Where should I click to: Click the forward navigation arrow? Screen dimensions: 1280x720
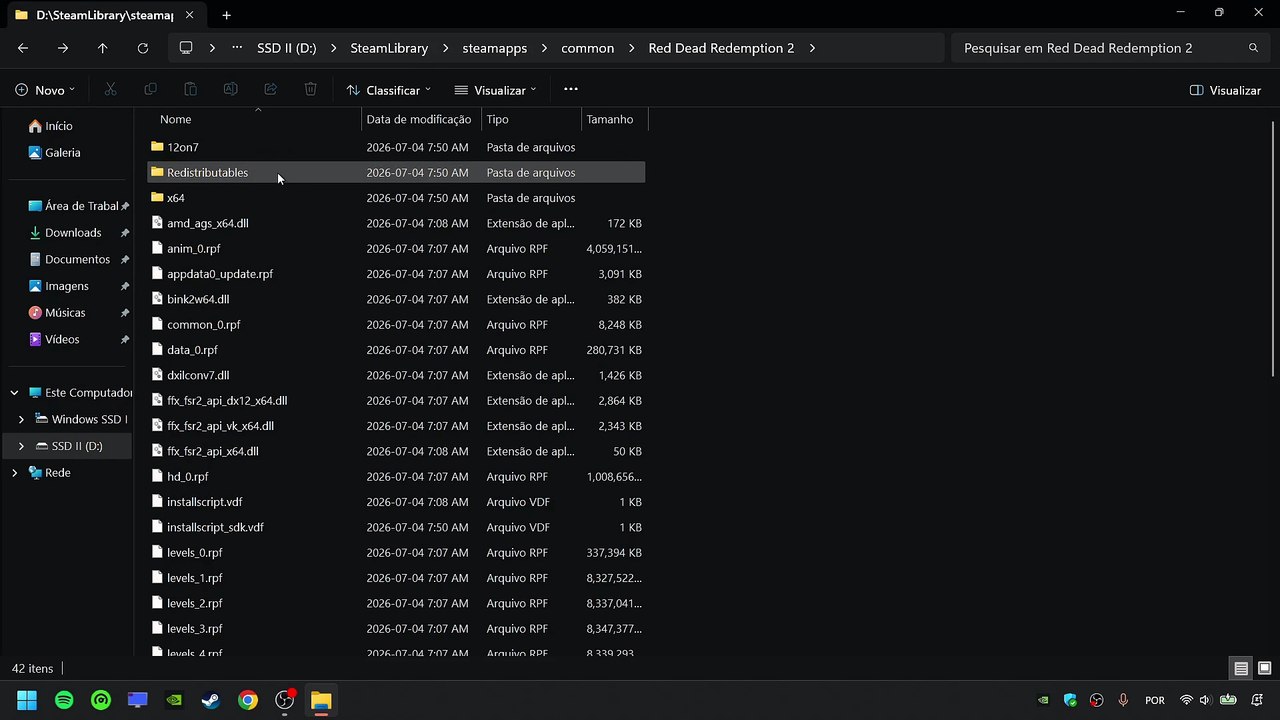63,48
